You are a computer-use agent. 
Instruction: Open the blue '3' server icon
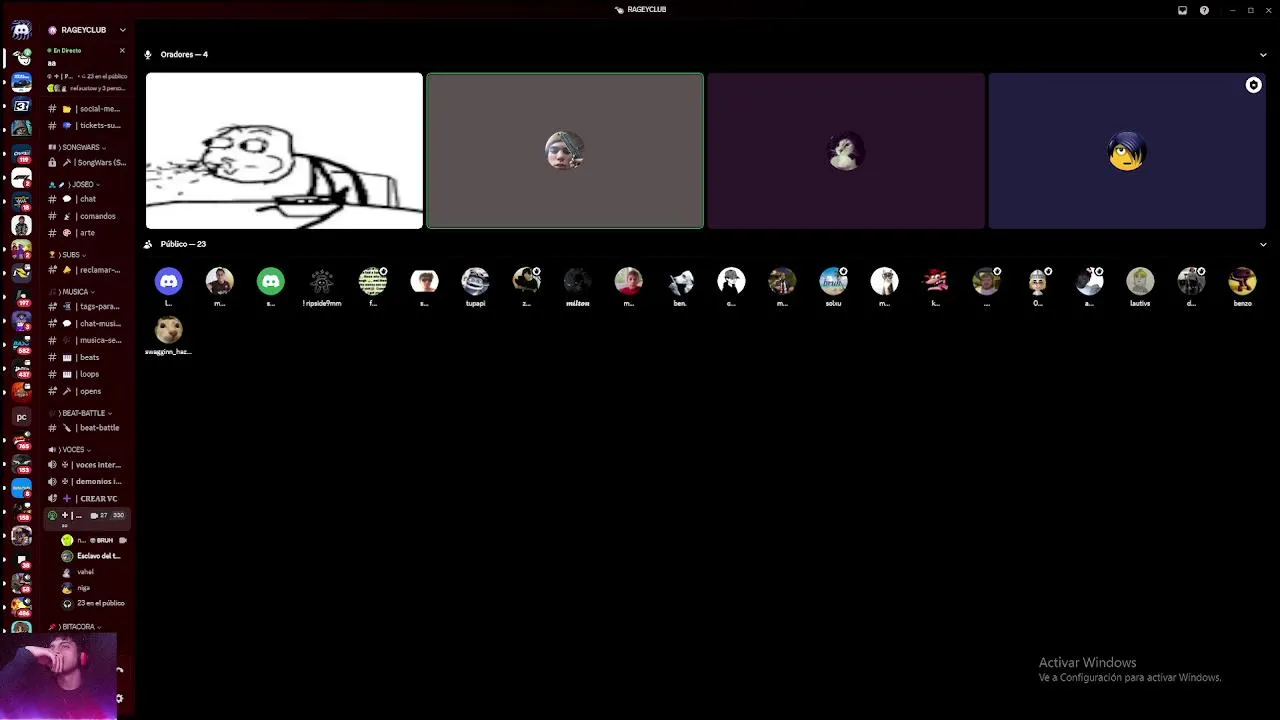pyautogui.click(x=21, y=105)
